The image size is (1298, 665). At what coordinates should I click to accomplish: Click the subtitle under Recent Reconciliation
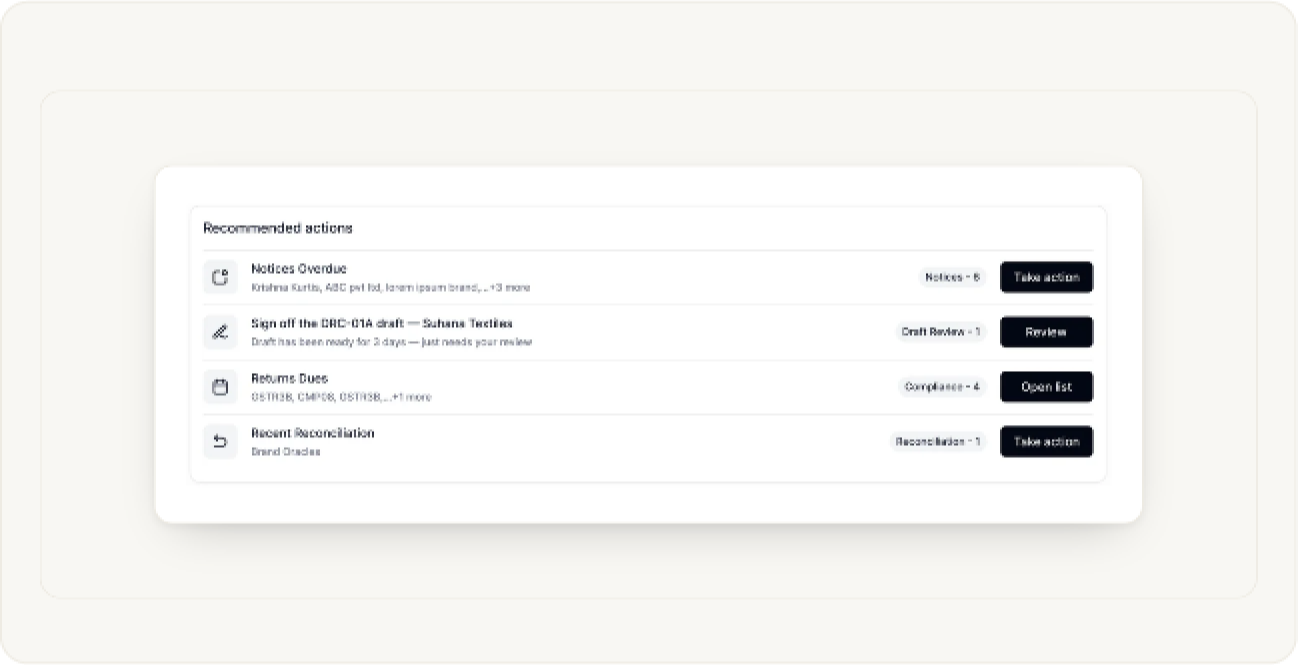pyautogui.click(x=286, y=452)
